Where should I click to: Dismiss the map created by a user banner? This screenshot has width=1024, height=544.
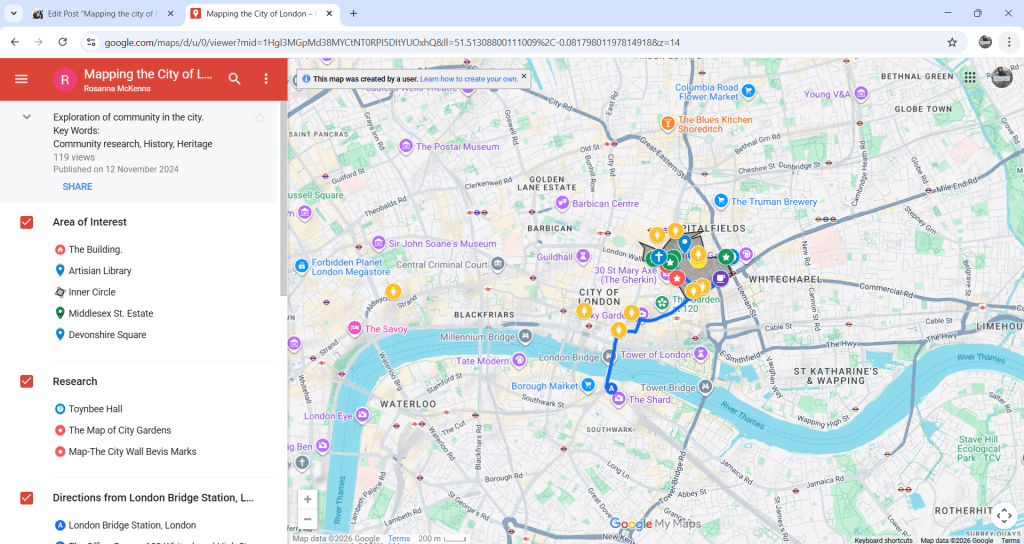click(523, 76)
